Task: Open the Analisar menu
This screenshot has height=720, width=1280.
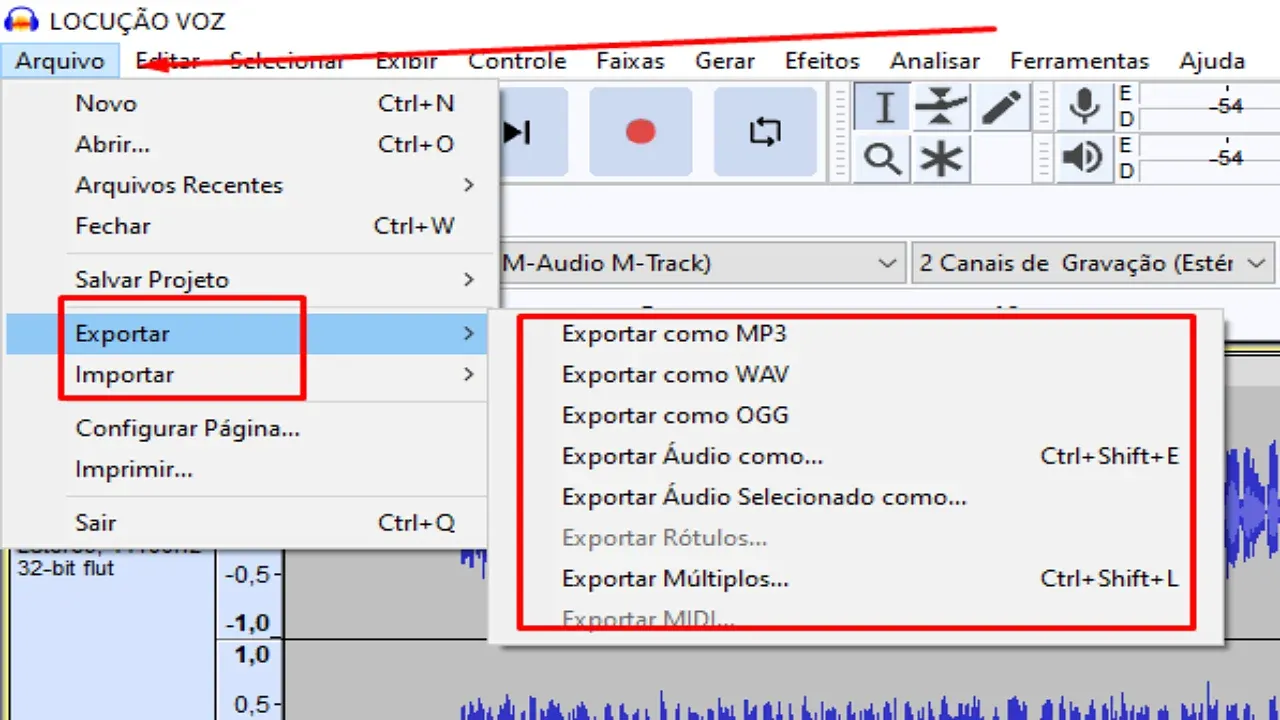Action: pos(935,61)
